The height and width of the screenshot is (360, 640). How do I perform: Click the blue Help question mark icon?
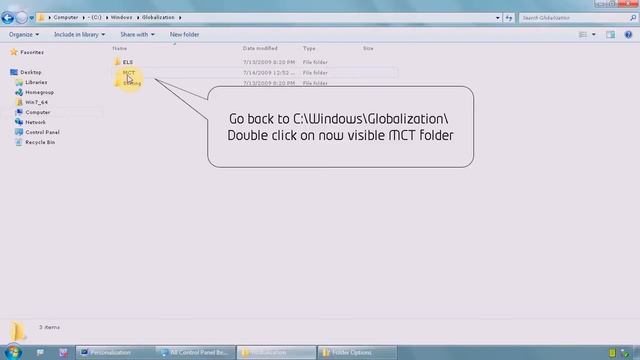coord(628,35)
